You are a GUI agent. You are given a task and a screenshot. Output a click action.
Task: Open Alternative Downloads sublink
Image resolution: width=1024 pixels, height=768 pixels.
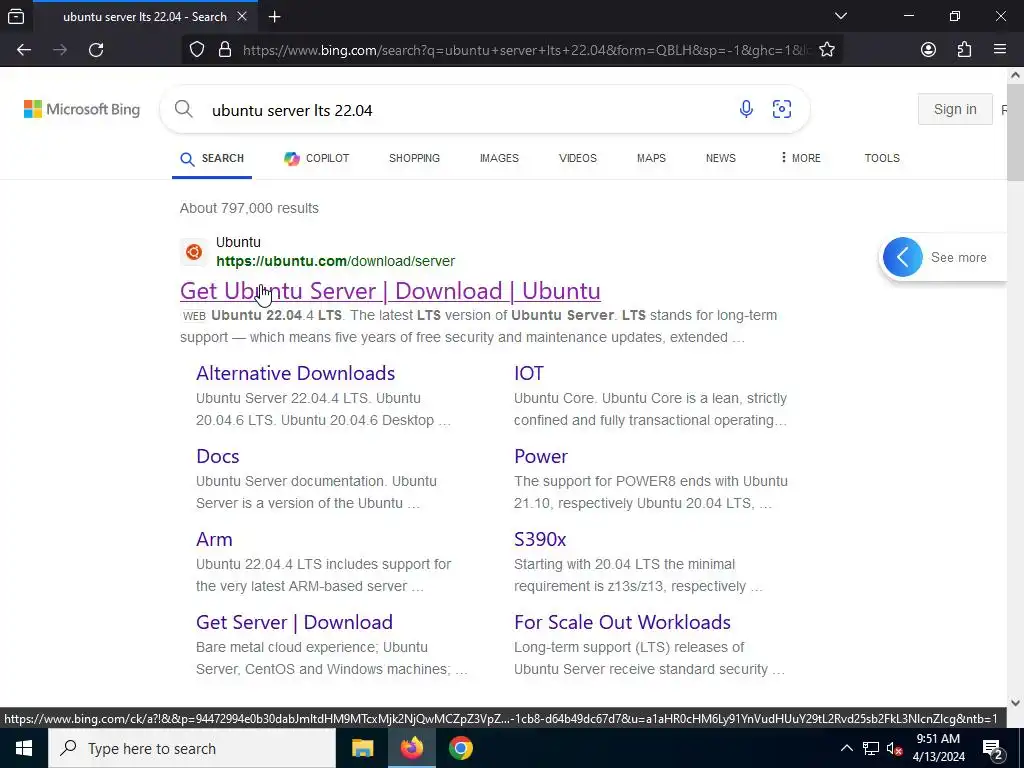295,373
